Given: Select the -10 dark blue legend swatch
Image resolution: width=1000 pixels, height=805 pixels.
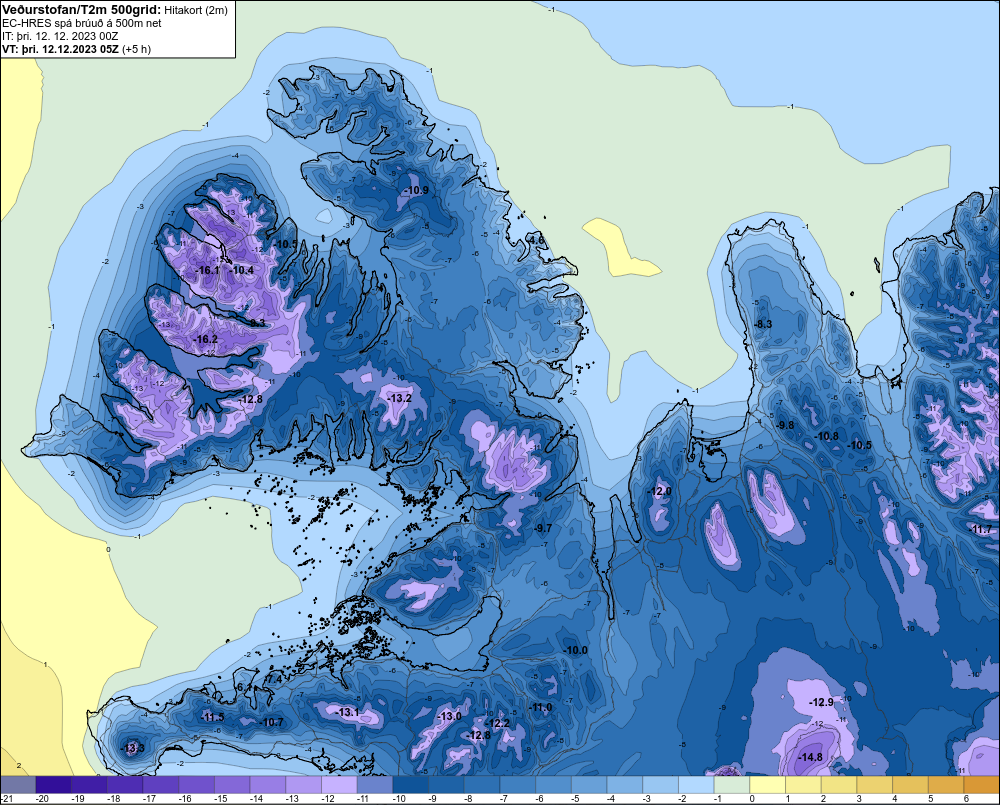Looking at the screenshot, I should pos(411,785).
